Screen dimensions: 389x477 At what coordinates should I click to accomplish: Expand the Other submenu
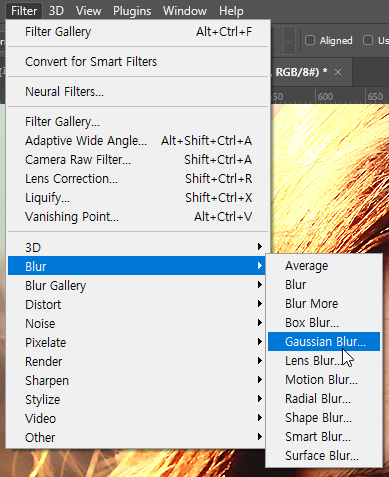(138, 437)
